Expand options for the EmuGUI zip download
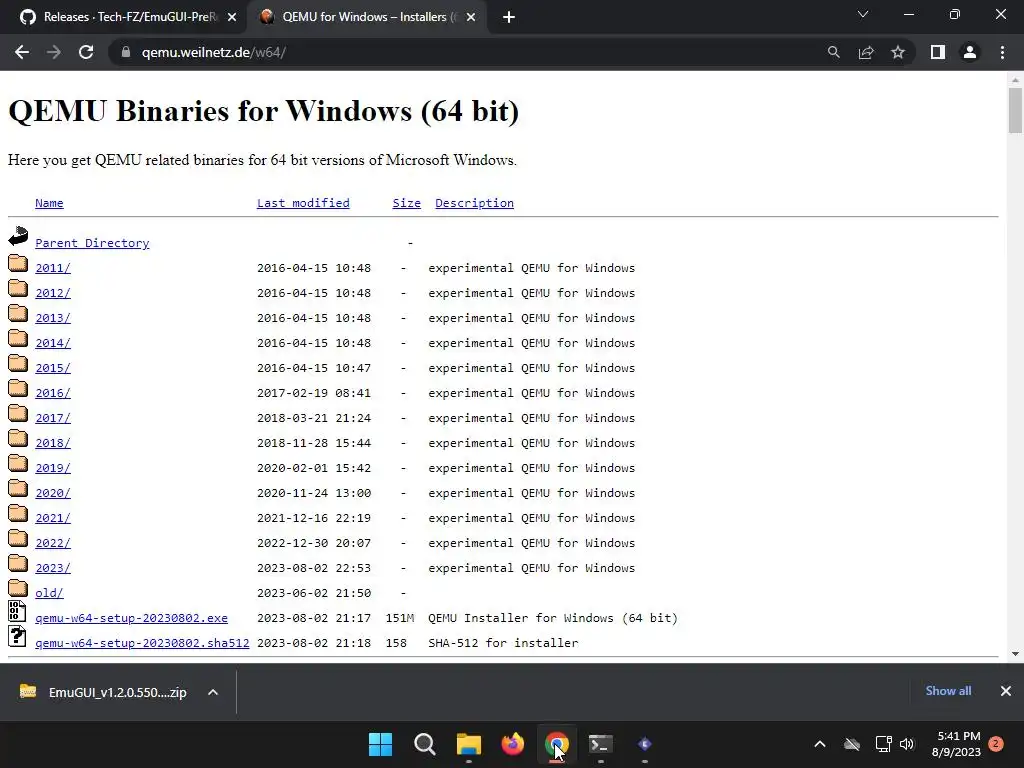 (x=213, y=692)
